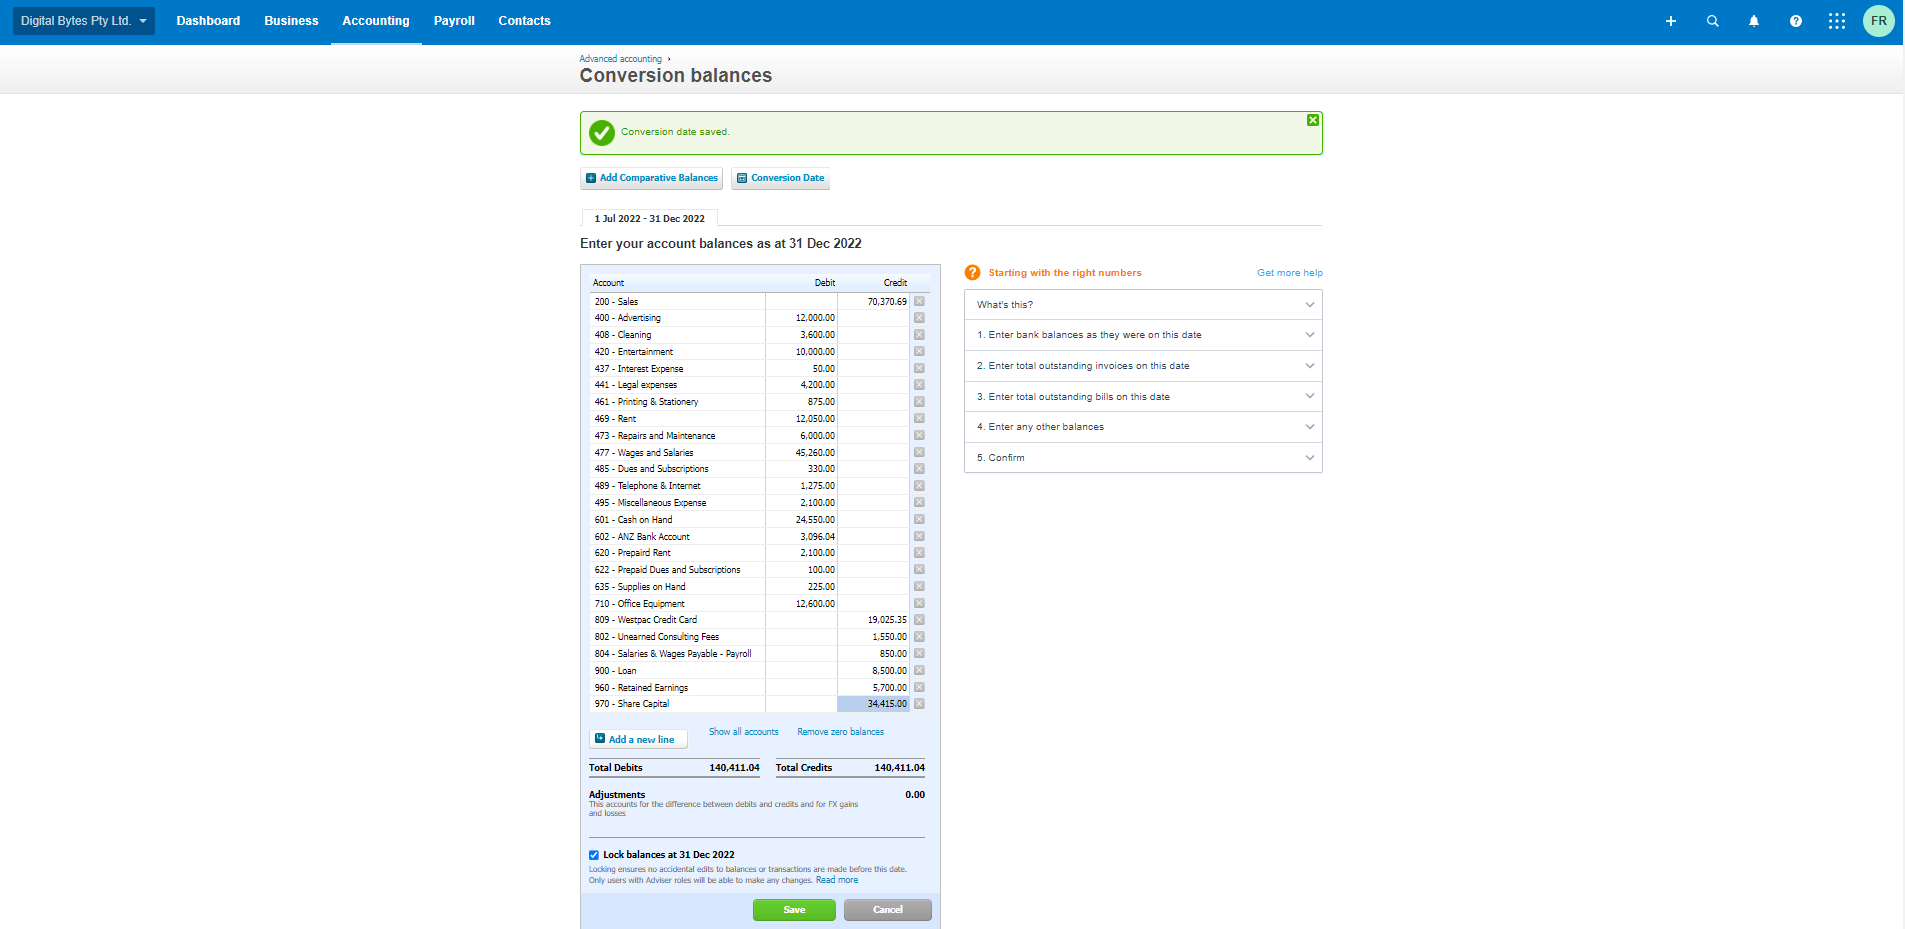Delete the 960 - Retained Earnings row

(x=919, y=687)
